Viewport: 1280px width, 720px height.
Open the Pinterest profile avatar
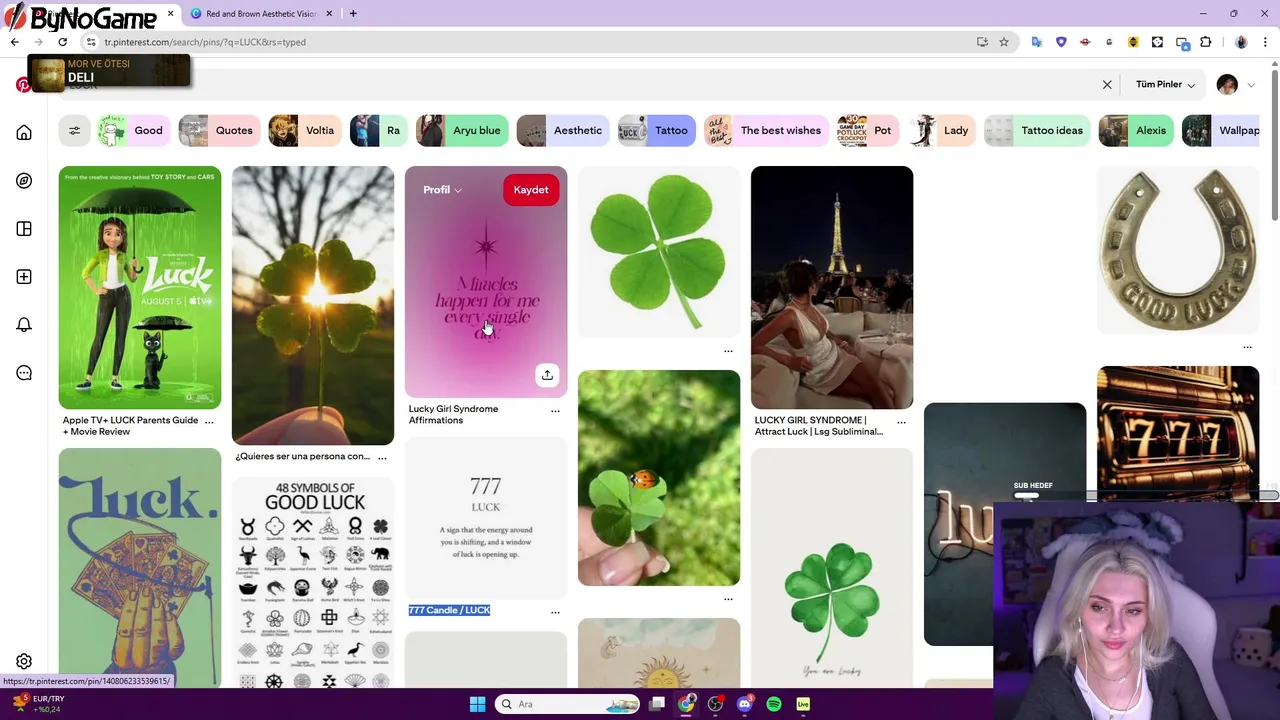1227,85
